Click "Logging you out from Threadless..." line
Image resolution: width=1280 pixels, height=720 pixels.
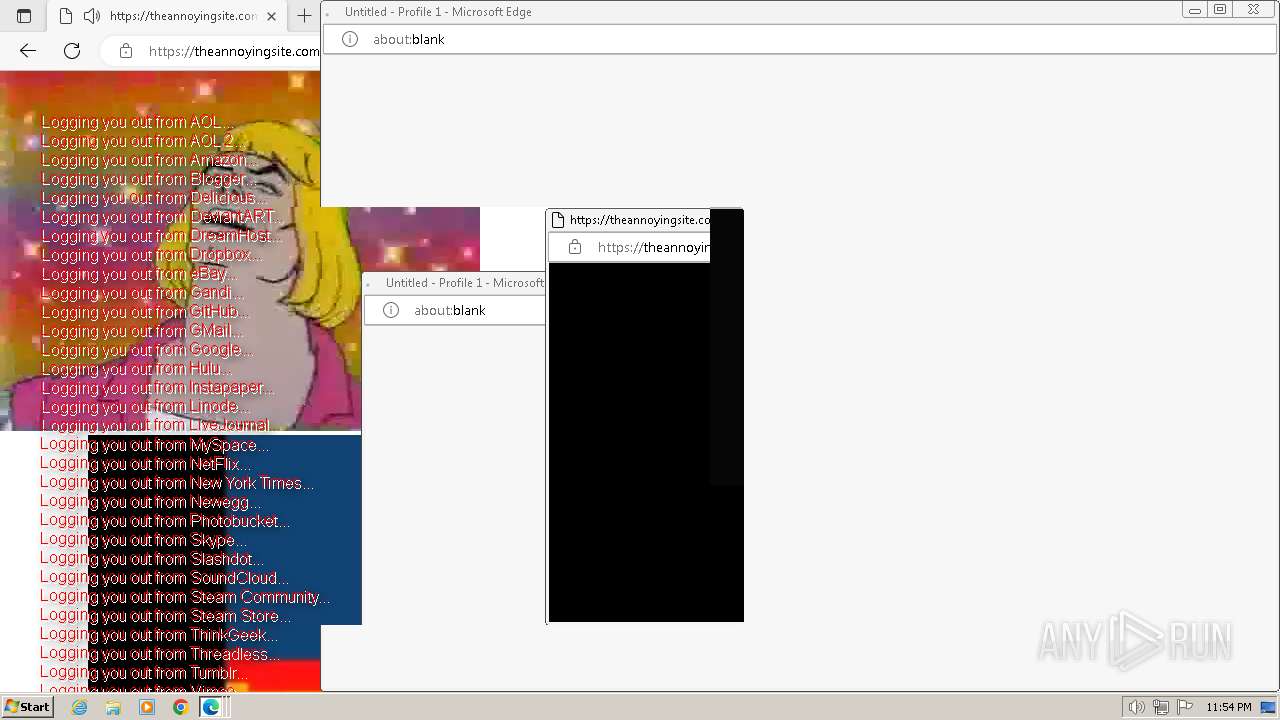160,654
